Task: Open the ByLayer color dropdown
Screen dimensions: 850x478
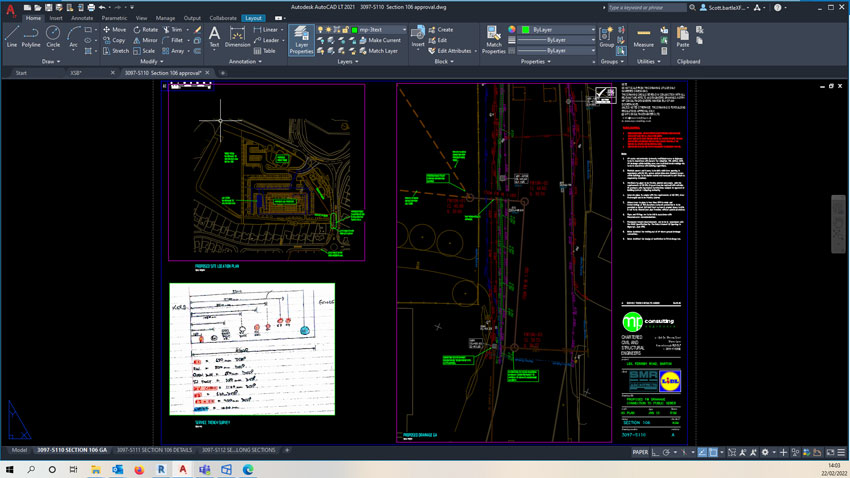Action: (x=594, y=30)
